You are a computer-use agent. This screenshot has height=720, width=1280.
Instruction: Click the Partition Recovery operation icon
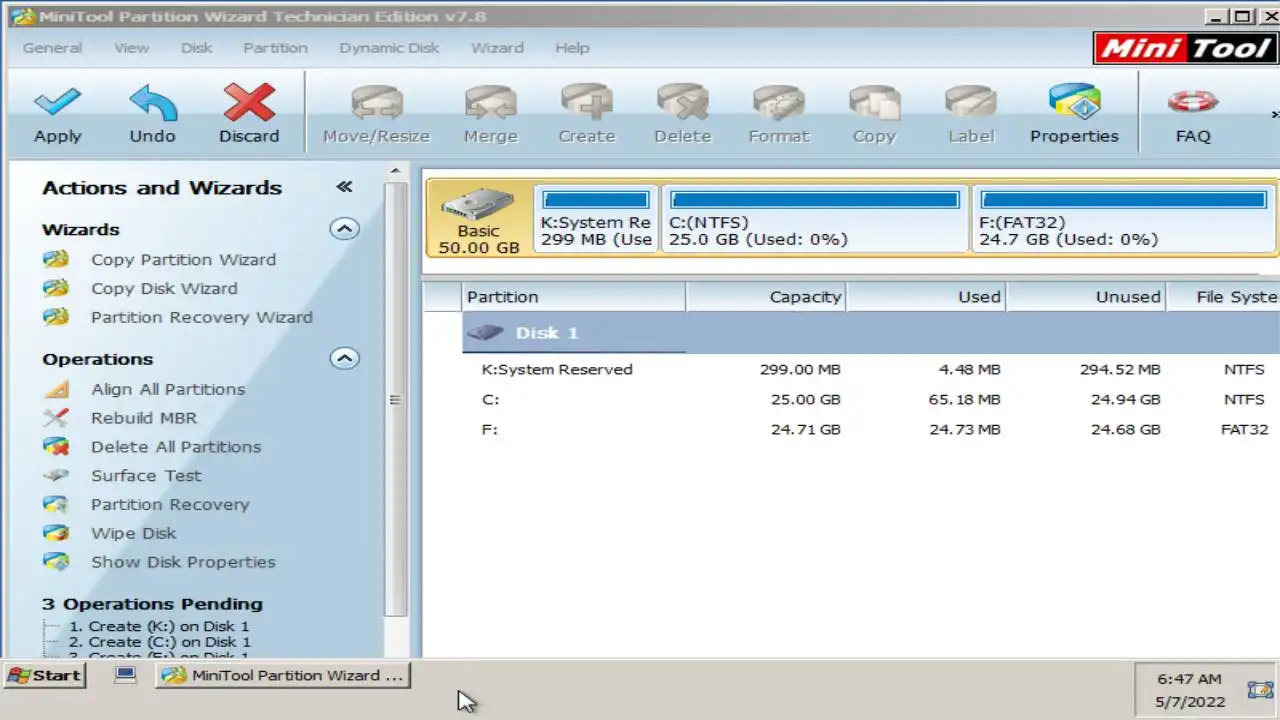pyautogui.click(x=56, y=504)
